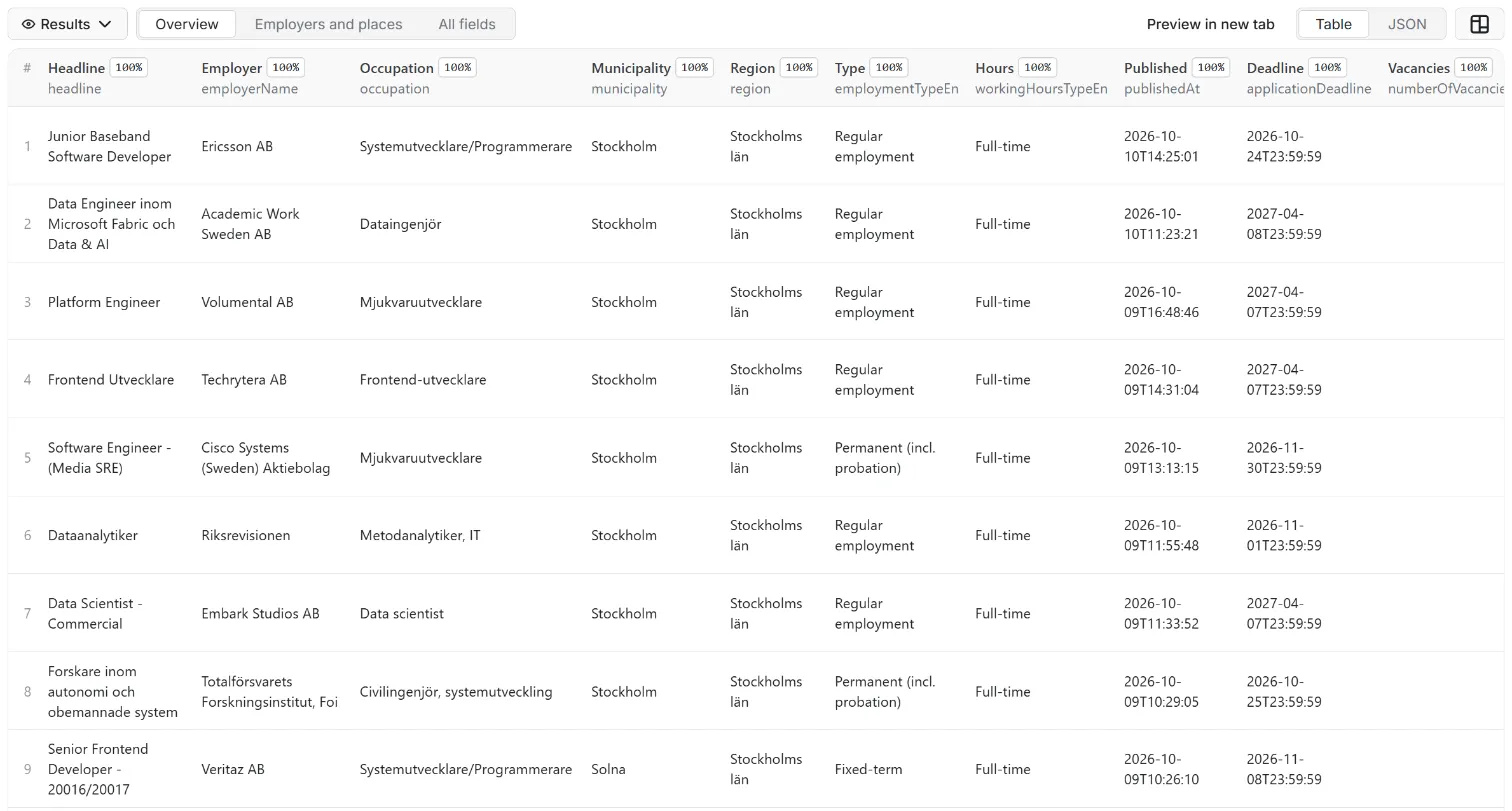1512x811 pixels.
Task: Click the Headline column header
Action: [76, 68]
